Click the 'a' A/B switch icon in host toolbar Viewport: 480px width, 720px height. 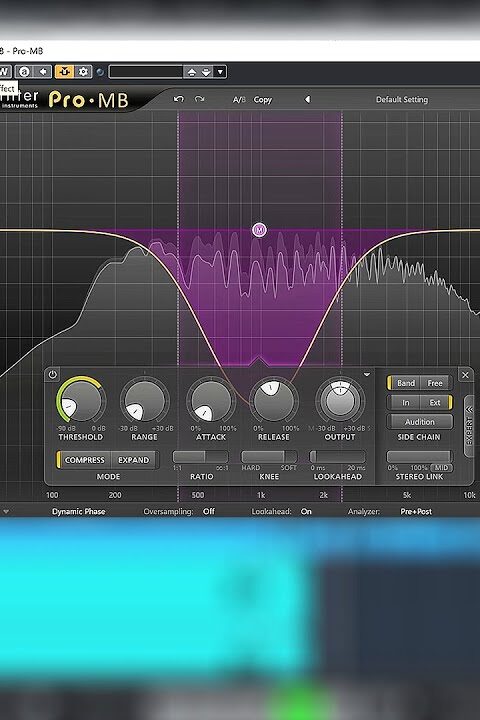pyautogui.click(x=24, y=72)
